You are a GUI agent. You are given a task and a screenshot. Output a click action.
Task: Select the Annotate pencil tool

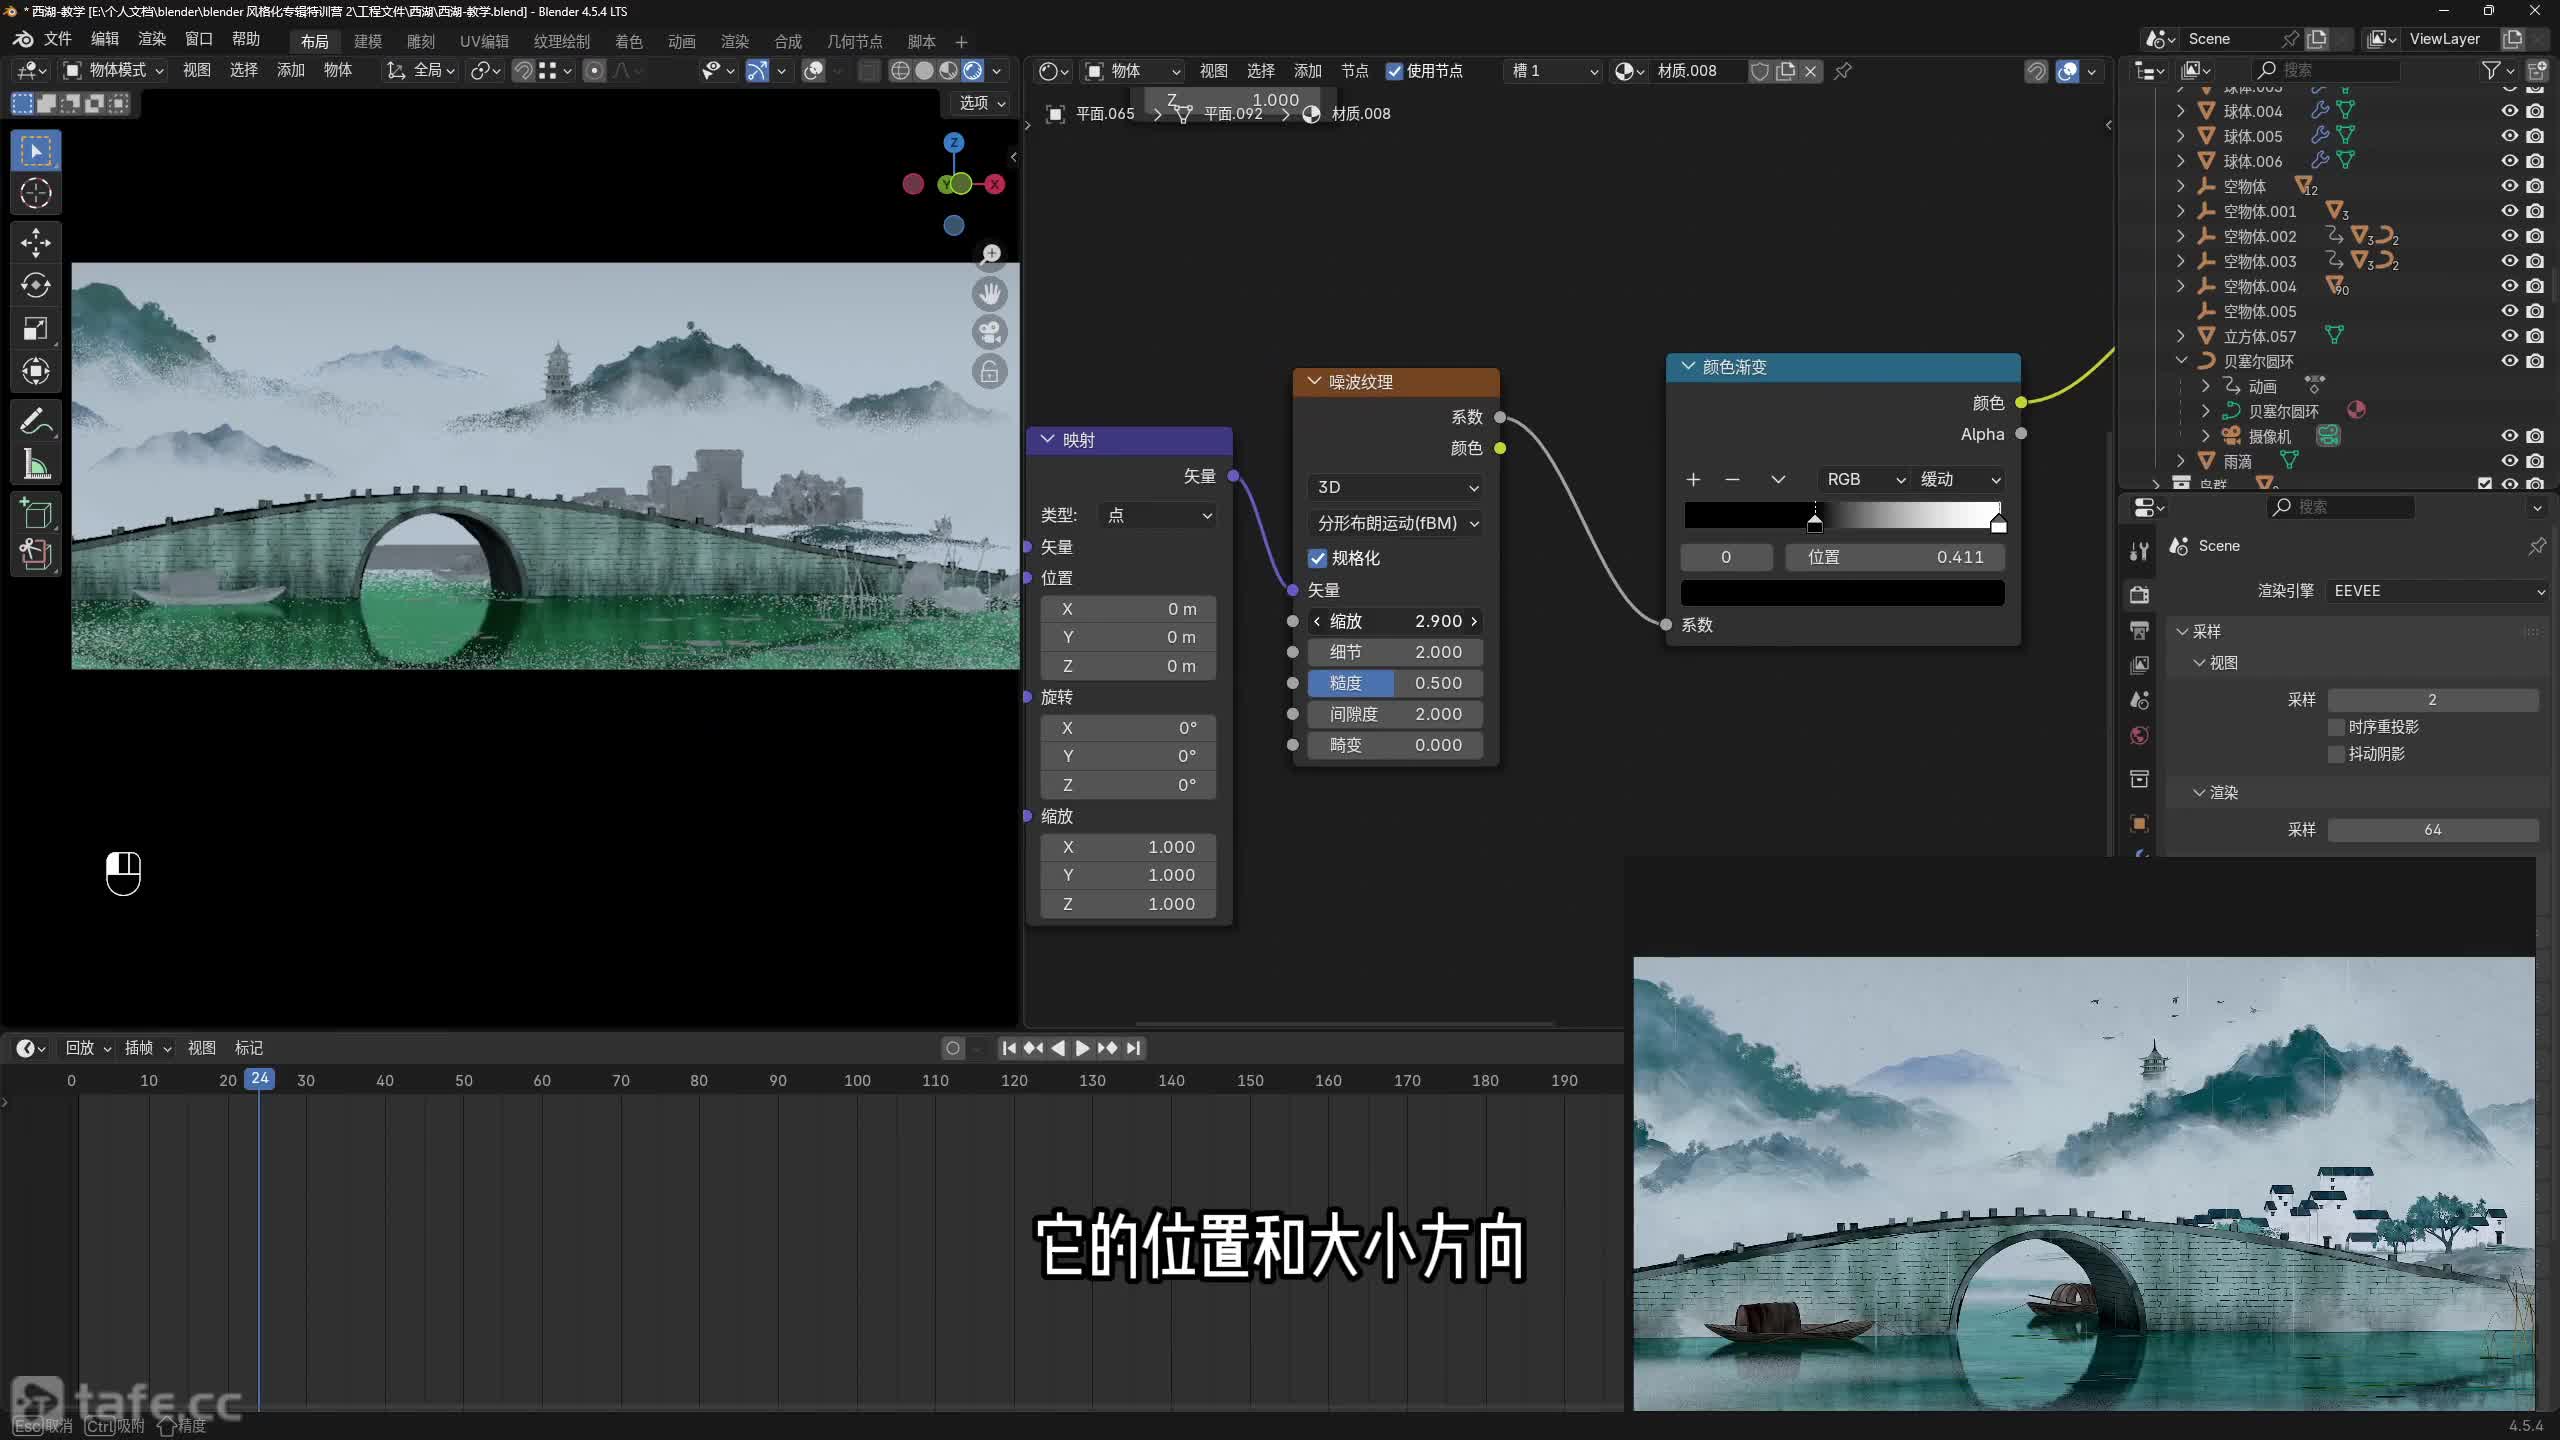[x=36, y=421]
